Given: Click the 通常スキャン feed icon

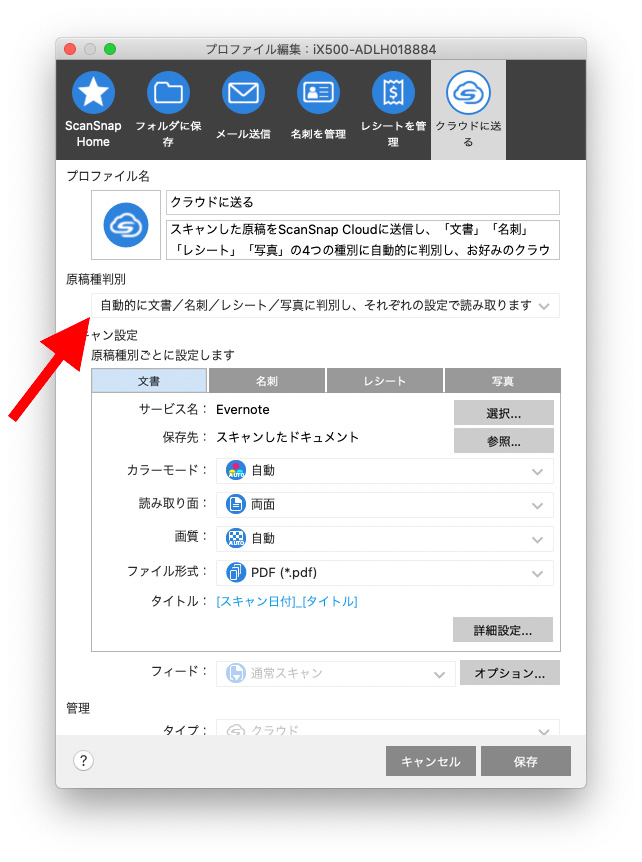Looking at the screenshot, I should tap(236, 673).
